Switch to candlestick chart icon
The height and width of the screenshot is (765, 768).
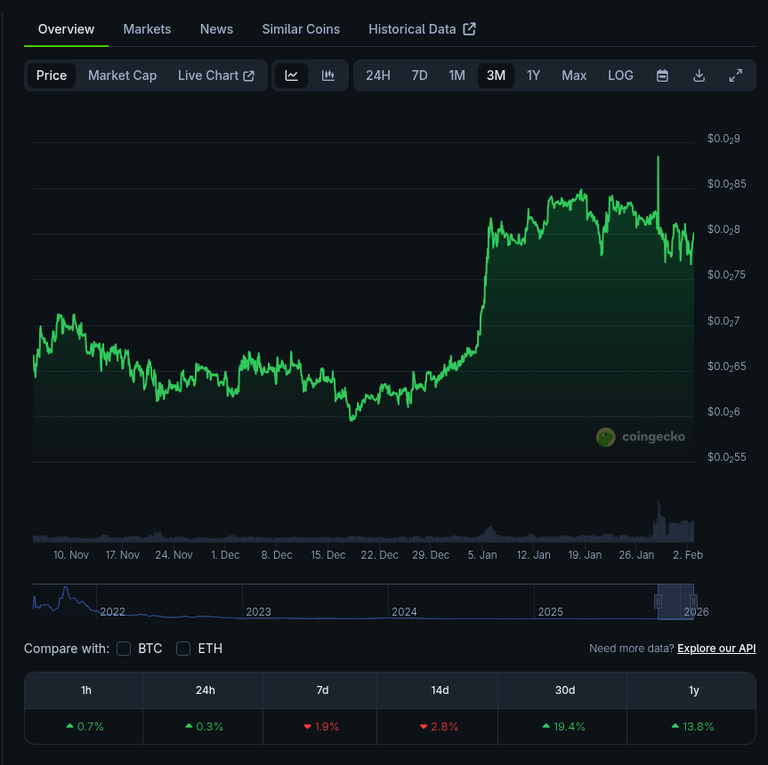click(x=328, y=76)
